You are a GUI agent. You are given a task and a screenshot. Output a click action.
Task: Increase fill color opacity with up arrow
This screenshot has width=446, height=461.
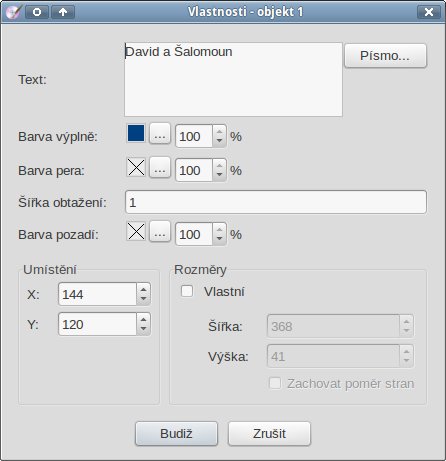(219, 131)
